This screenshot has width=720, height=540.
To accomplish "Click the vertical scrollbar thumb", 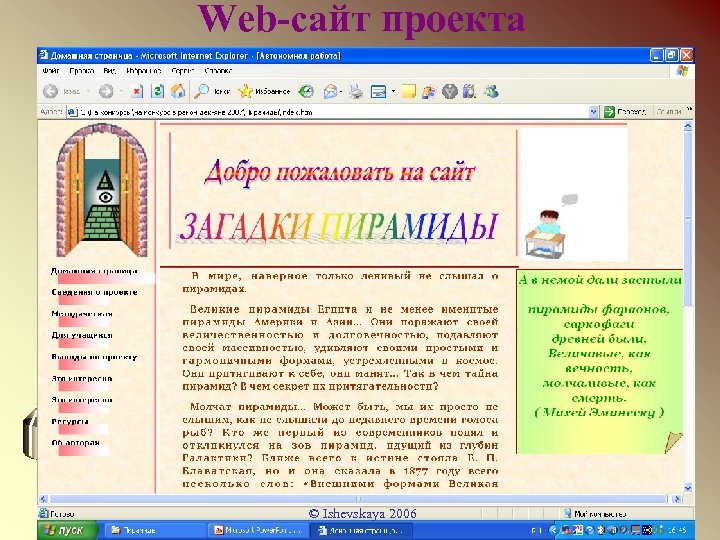I will (x=688, y=219).
